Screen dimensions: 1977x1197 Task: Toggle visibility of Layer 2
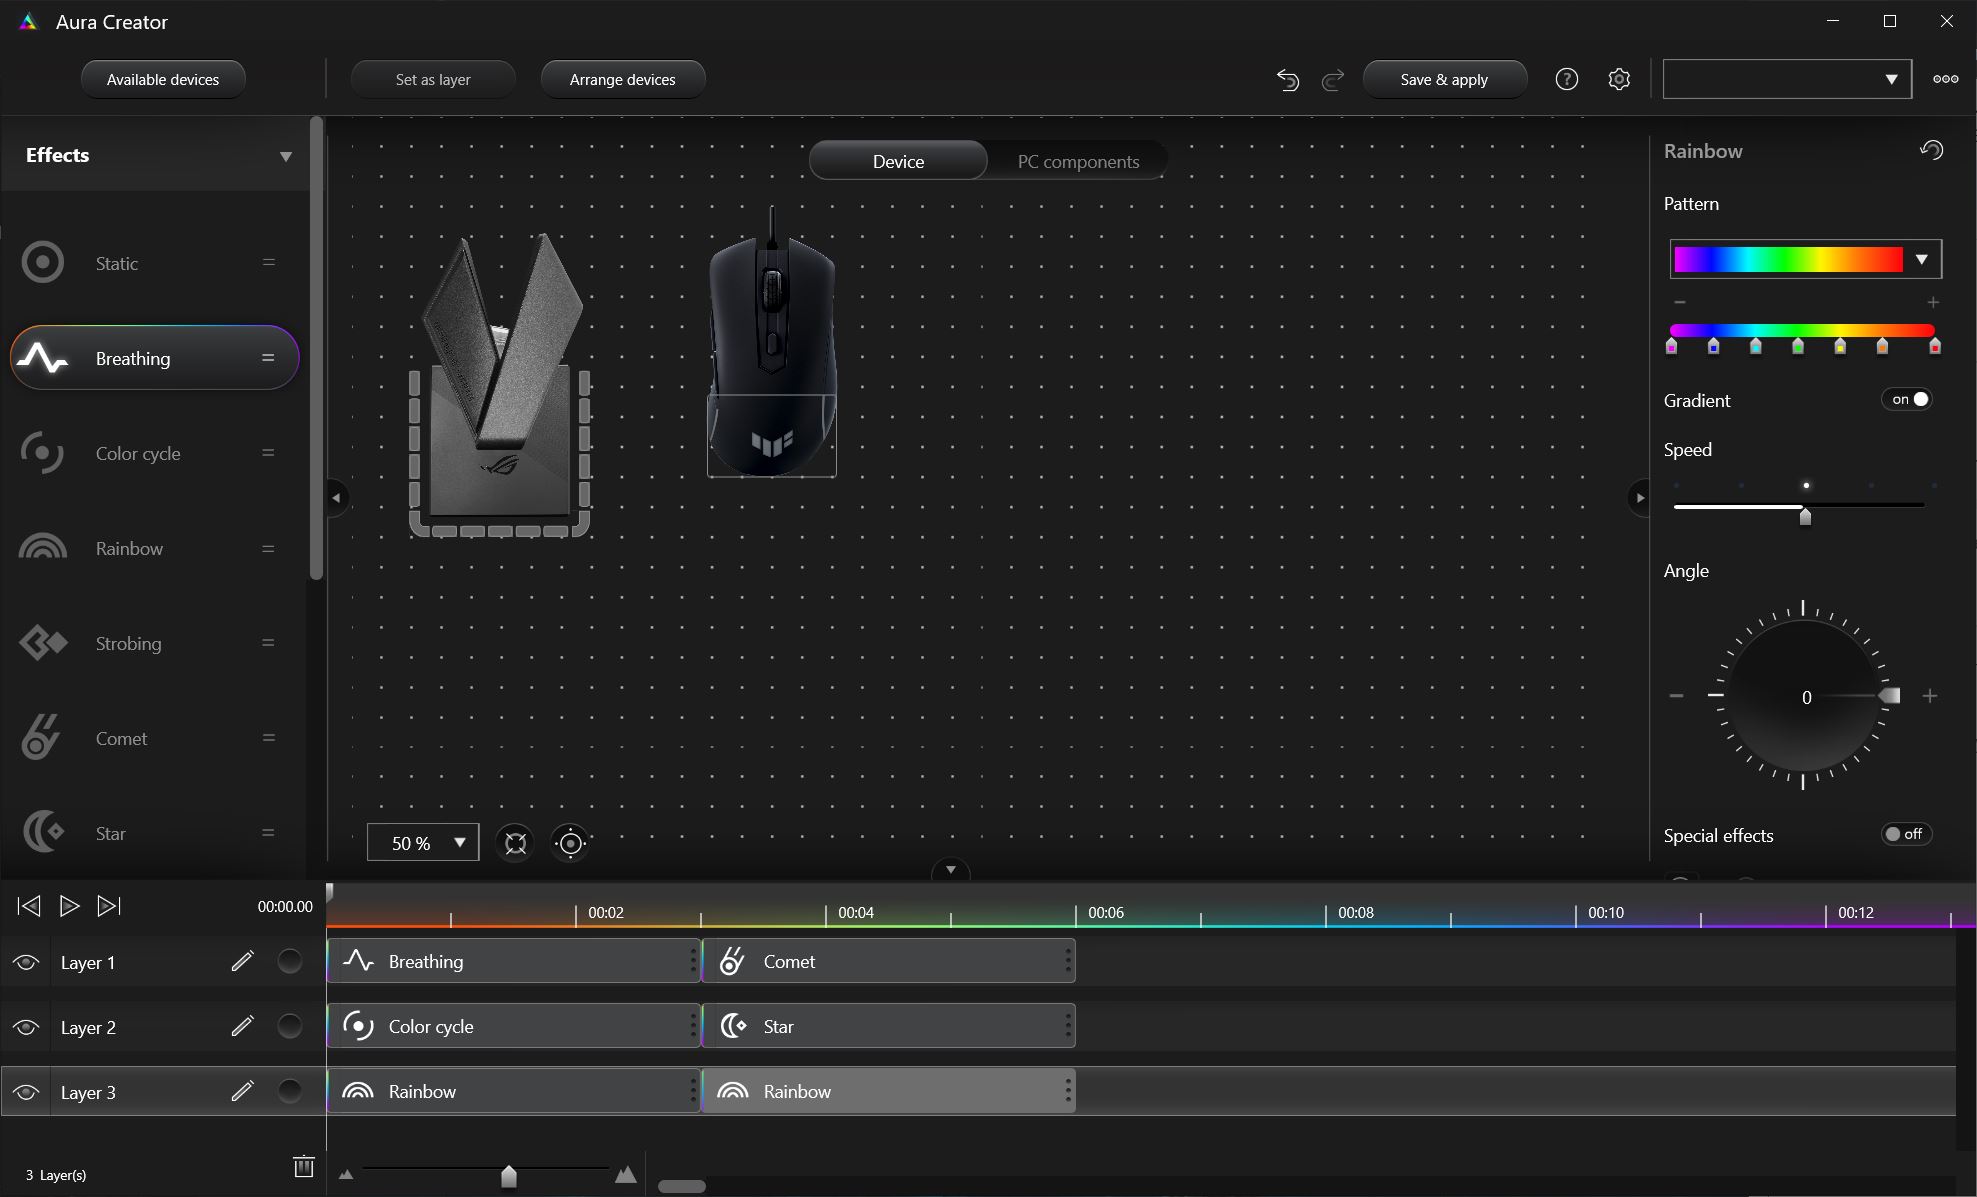(27, 1026)
